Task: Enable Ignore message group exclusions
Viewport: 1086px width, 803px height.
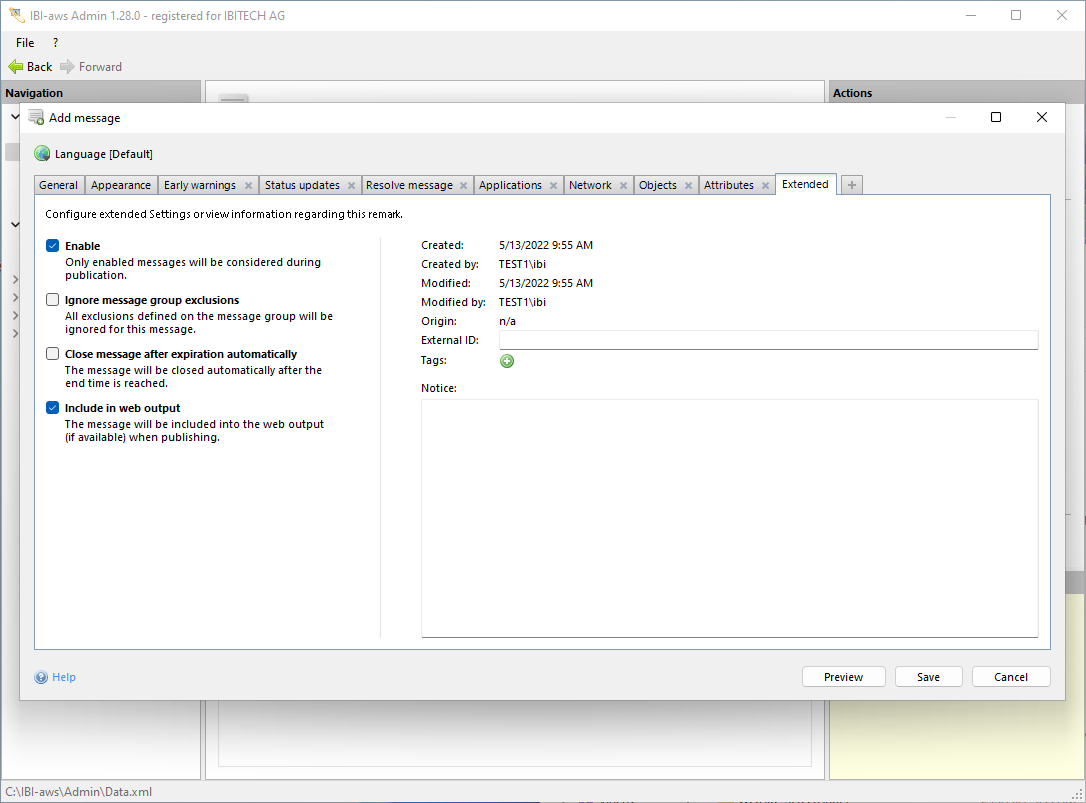Action: (x=53, y=300)
